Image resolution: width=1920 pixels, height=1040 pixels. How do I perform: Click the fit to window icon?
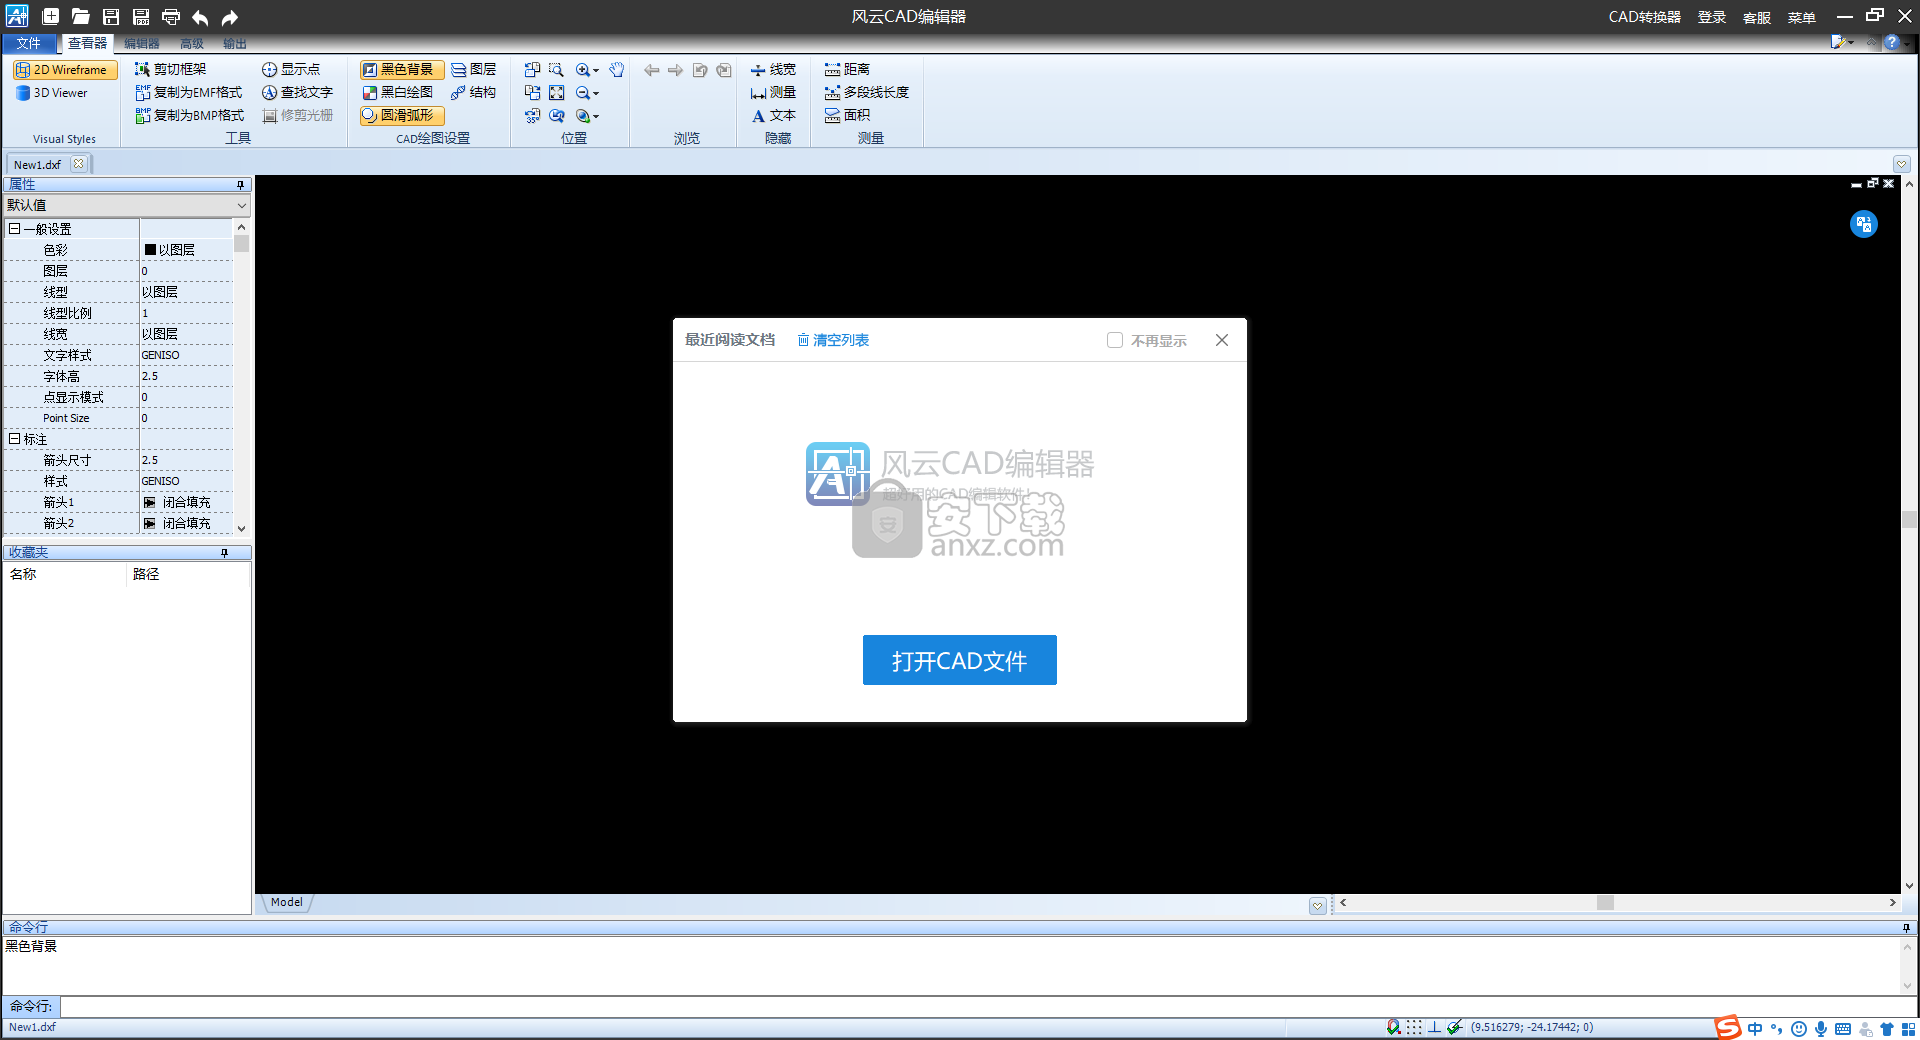(x=556, y=92)
